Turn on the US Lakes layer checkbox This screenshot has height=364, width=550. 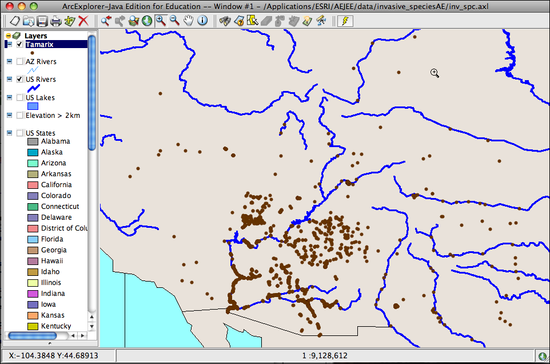[20, 97]
